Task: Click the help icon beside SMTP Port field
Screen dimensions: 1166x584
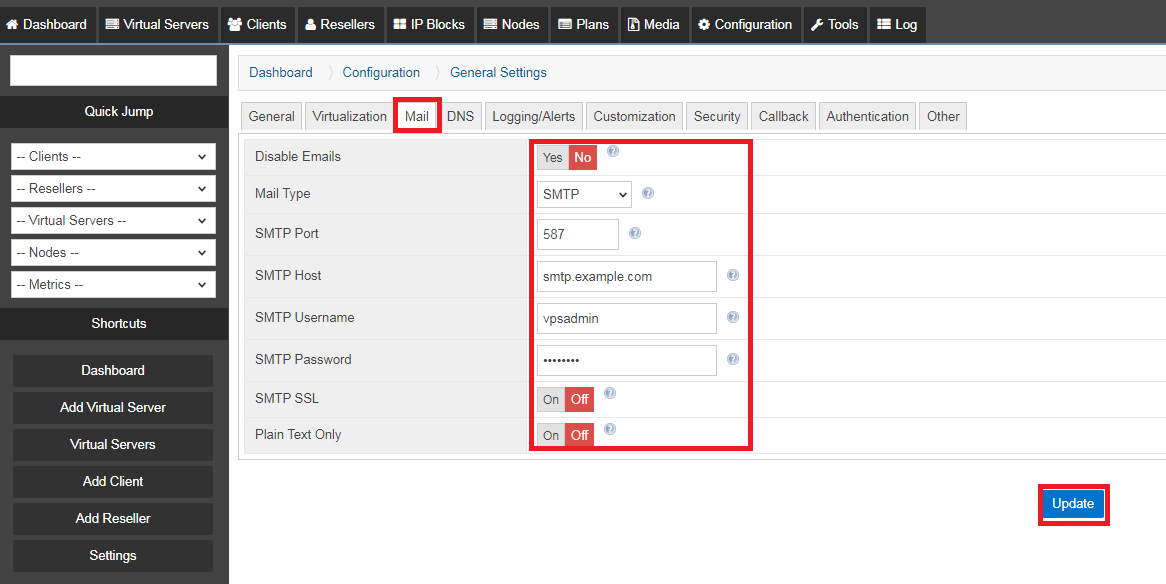Action: 635,233
